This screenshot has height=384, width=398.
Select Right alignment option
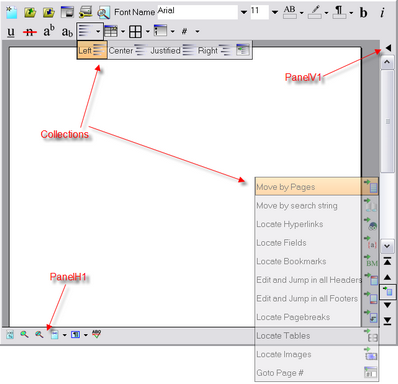click(214, 50)
